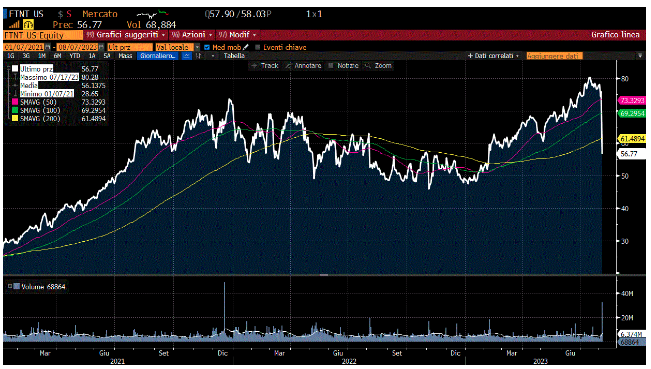Click the Grafico linea label
651x369 pixels.
pyautogui.click(x=615, y=35)
